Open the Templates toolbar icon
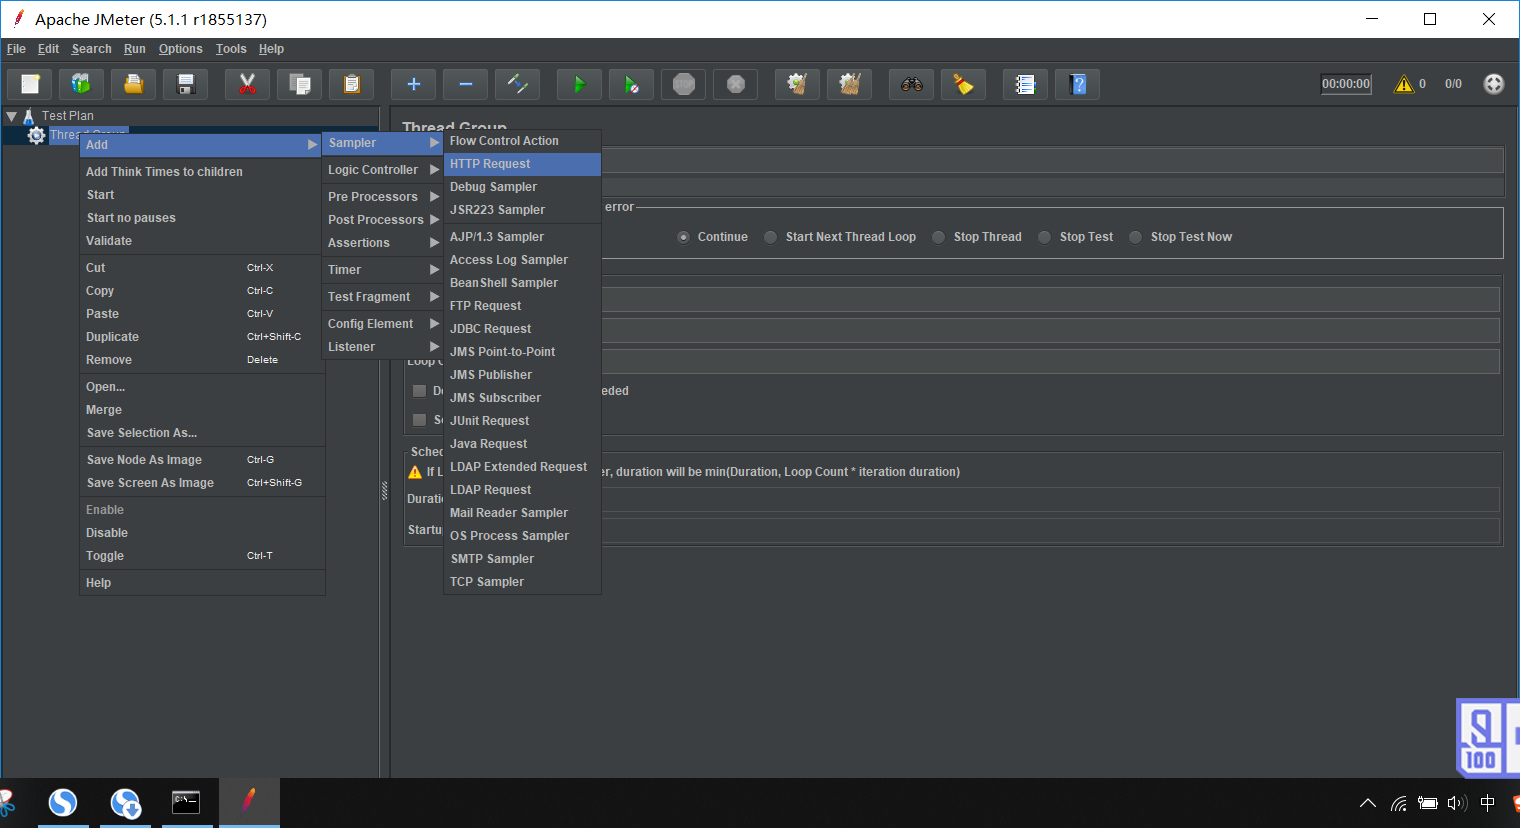1520x828 pixels. click(82, 85)
